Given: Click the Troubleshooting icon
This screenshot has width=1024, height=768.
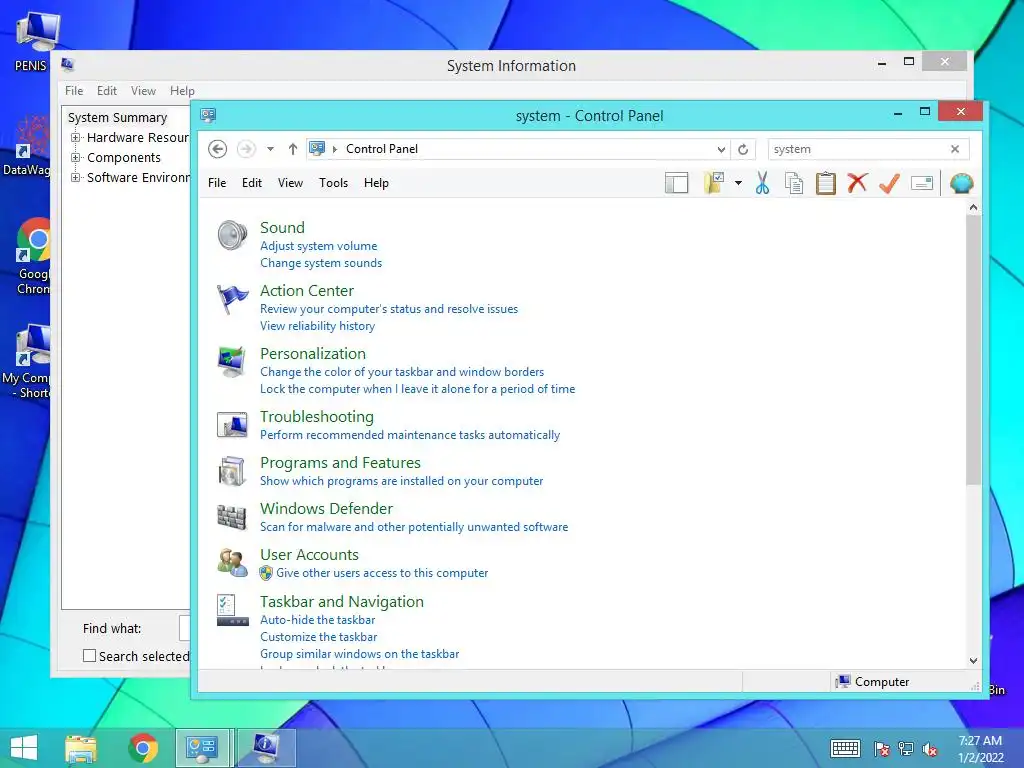Looking at the screenshot, I should tap(232, 424).
